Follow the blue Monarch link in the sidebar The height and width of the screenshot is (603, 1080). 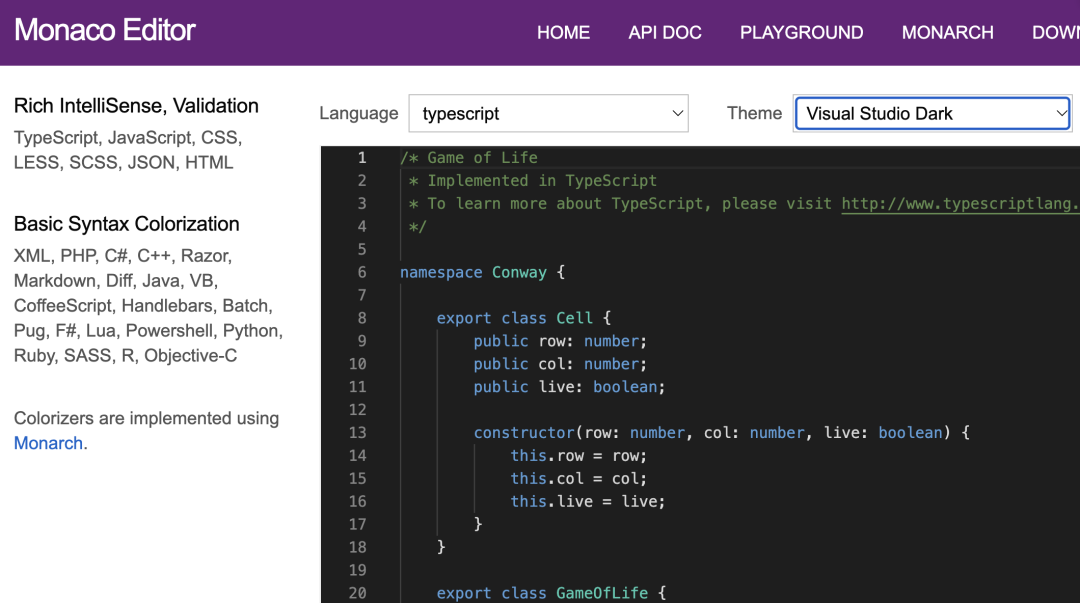click(x=48, y=443)
